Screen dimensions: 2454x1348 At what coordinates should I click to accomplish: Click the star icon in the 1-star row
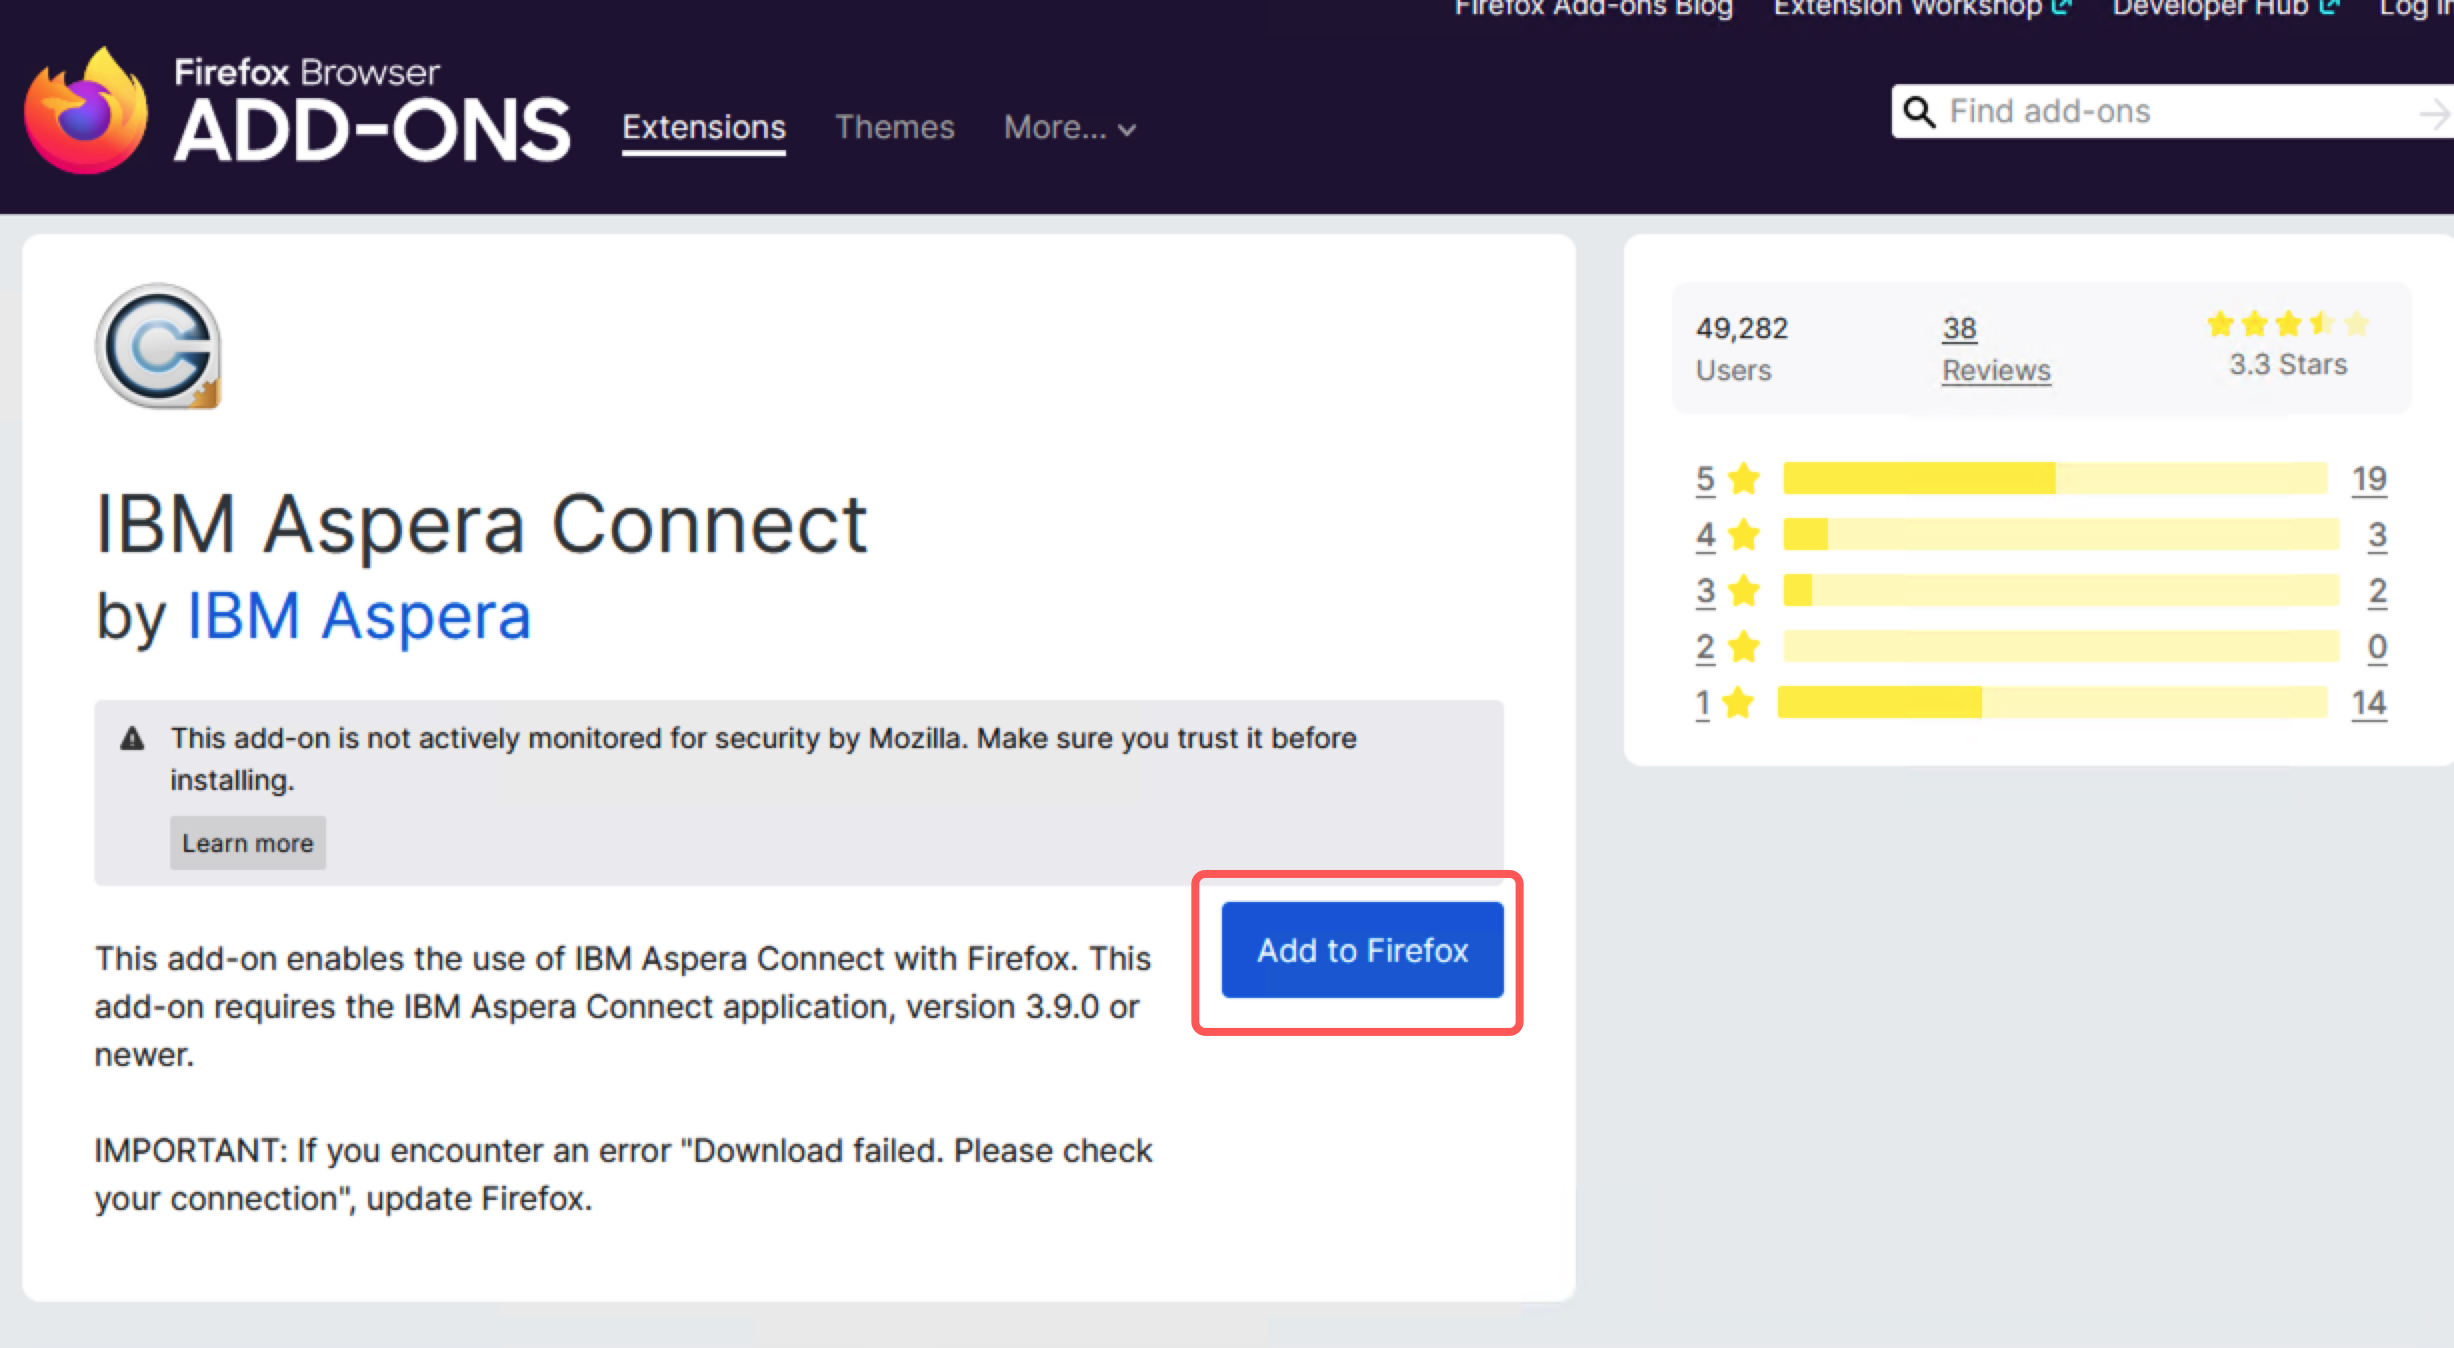coord(1739,702)
